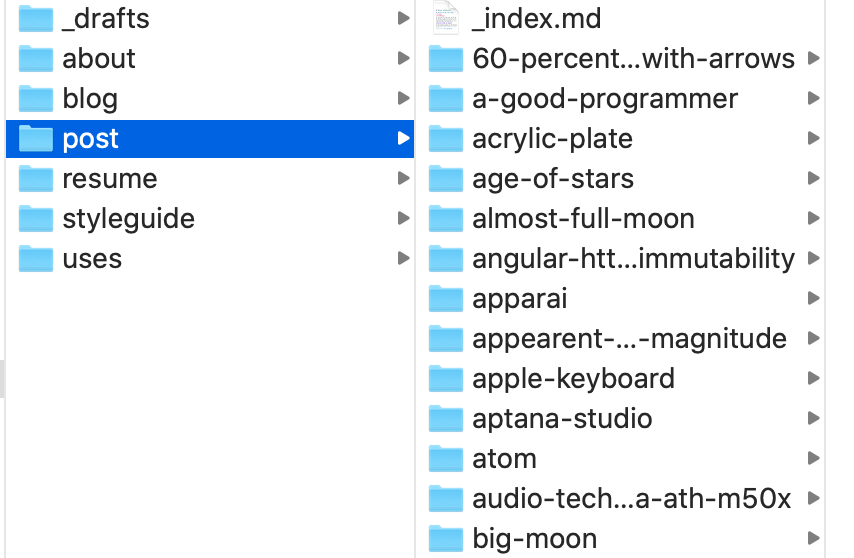Click the atom folder icon
This screenshot has height=558, width=854.
pos(446,458)
